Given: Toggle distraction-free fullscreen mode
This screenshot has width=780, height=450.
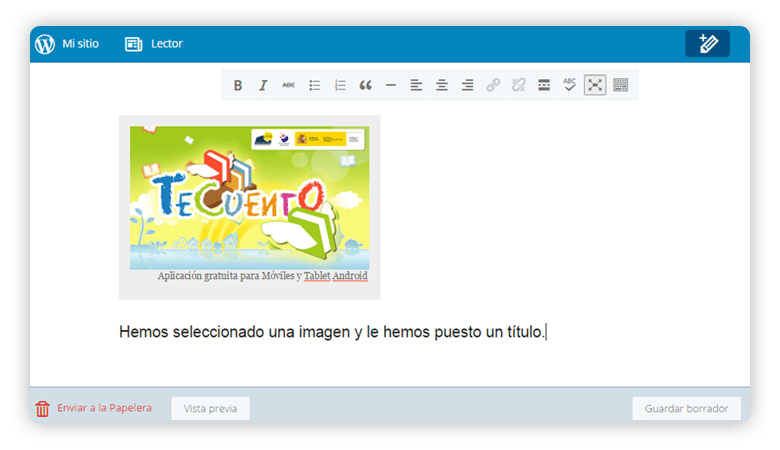Looking at the screenshot, I should click(x=595, y=86).
